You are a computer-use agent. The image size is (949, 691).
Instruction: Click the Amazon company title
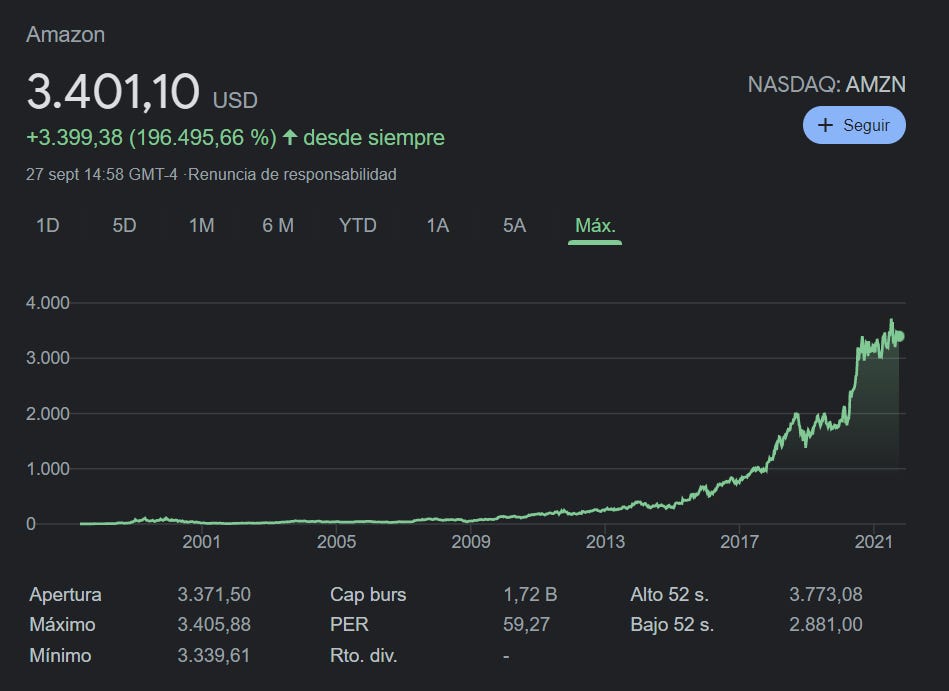pyautogui.click(x=65, y=34)
